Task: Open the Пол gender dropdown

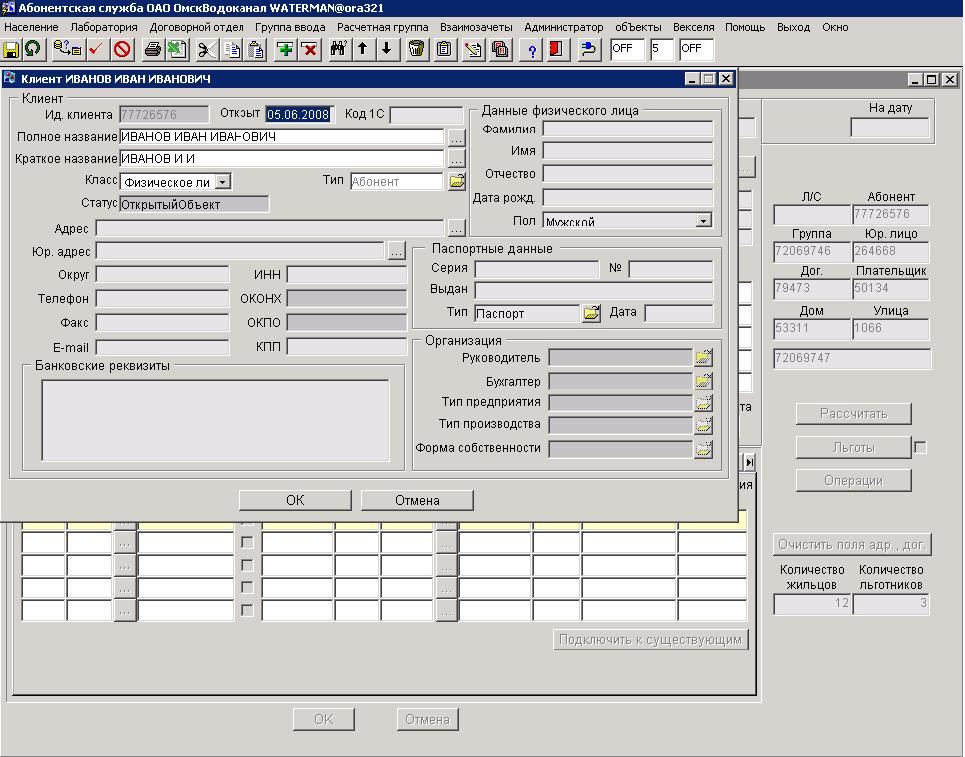Action: tap(703, 221)
